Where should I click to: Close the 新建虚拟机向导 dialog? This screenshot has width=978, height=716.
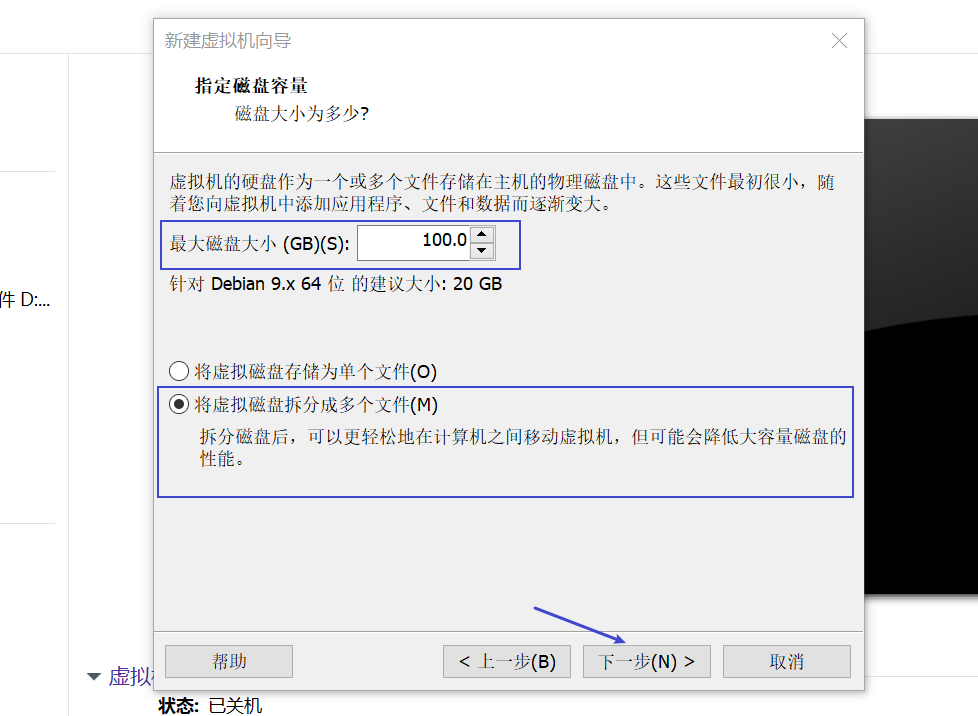[839, 41]
